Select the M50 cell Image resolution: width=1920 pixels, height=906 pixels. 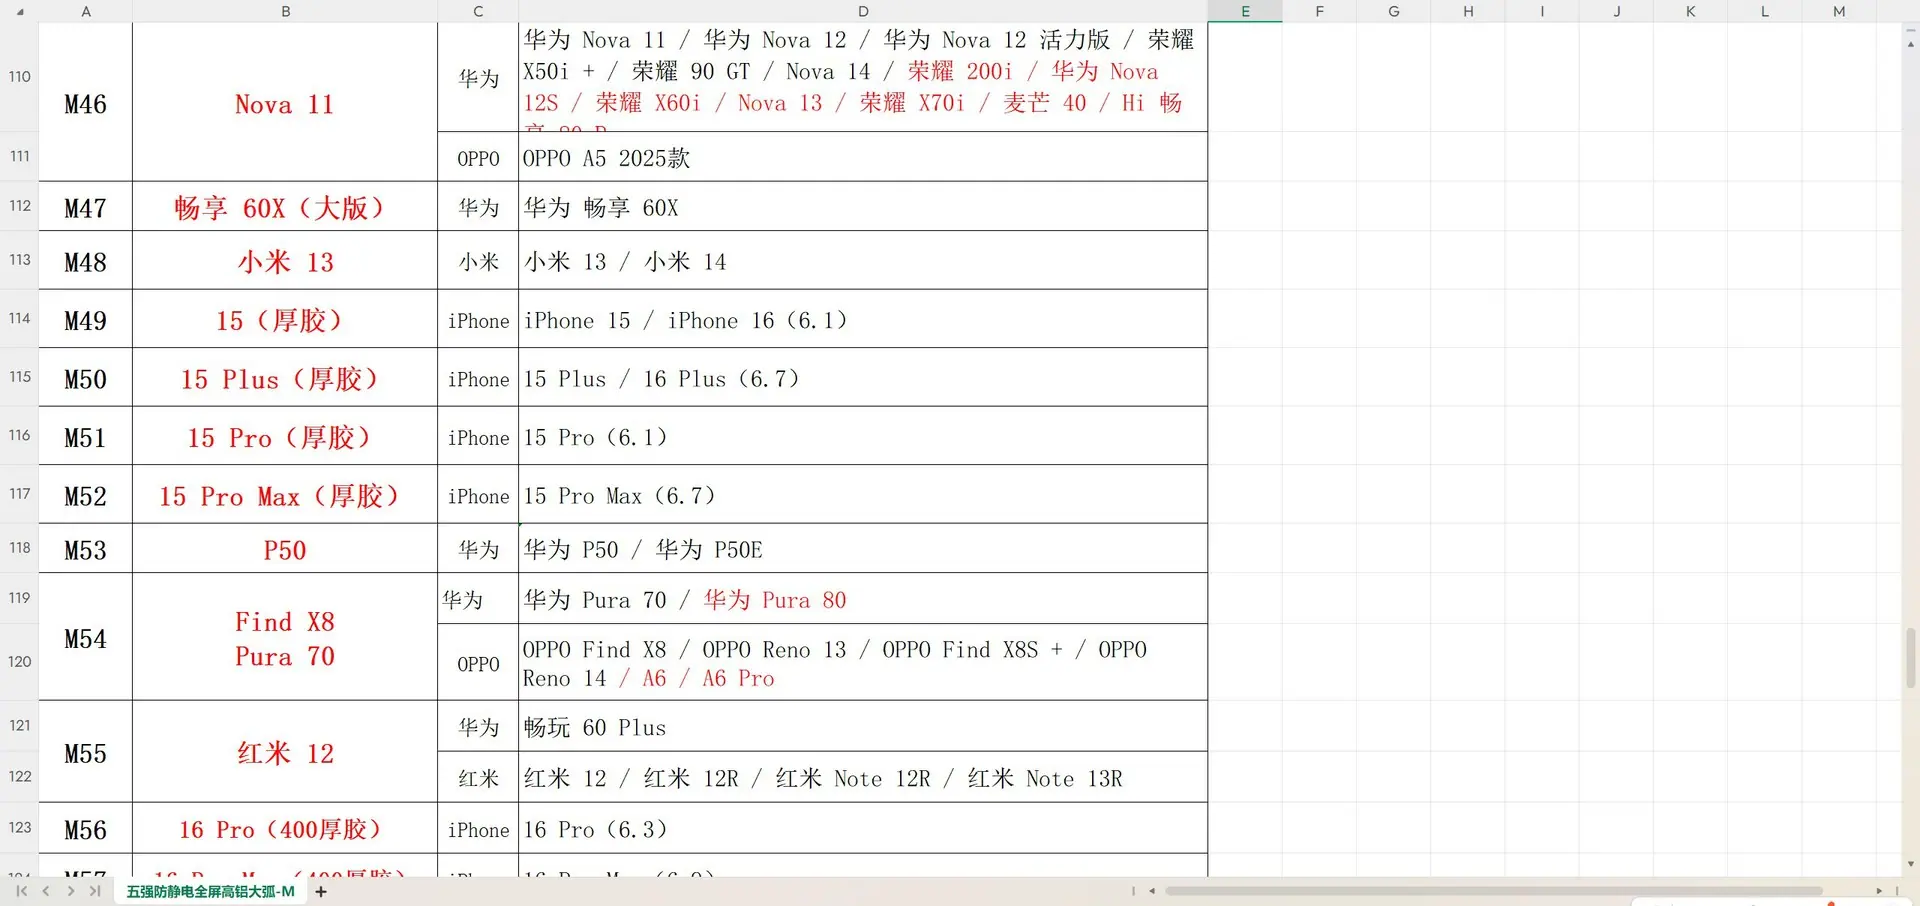86,377
